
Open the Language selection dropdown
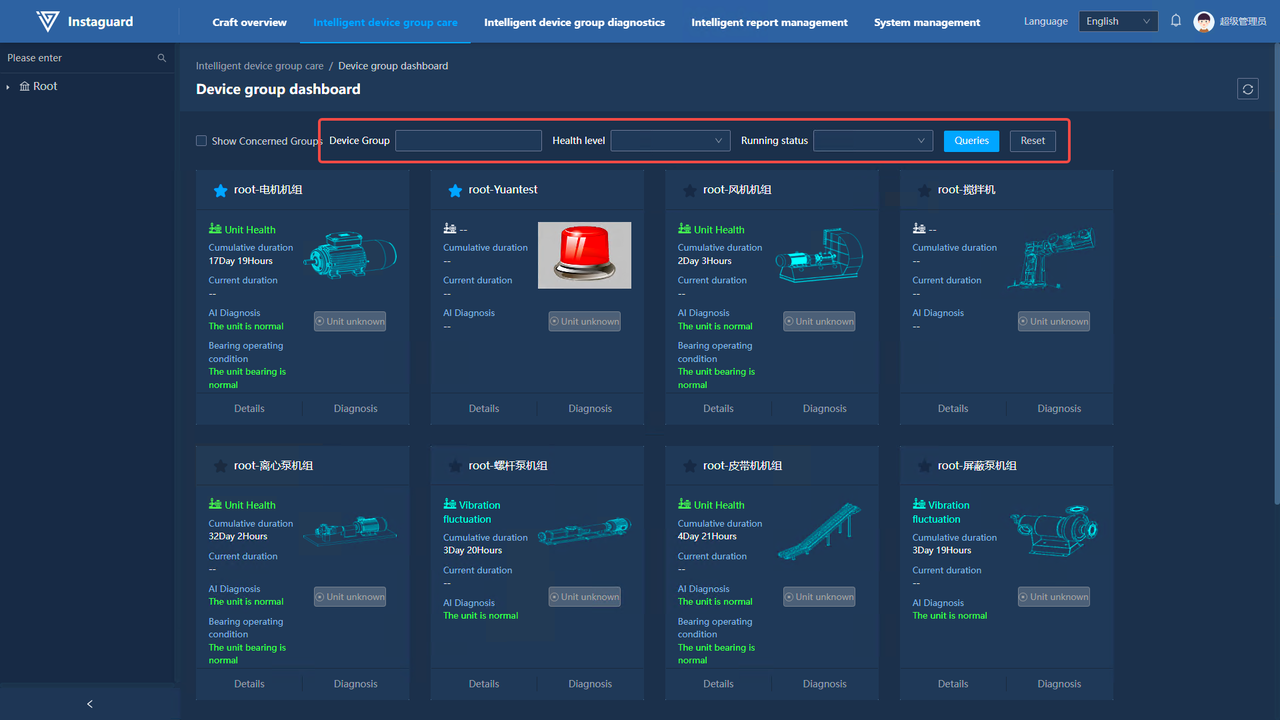tap(1118, 22)
